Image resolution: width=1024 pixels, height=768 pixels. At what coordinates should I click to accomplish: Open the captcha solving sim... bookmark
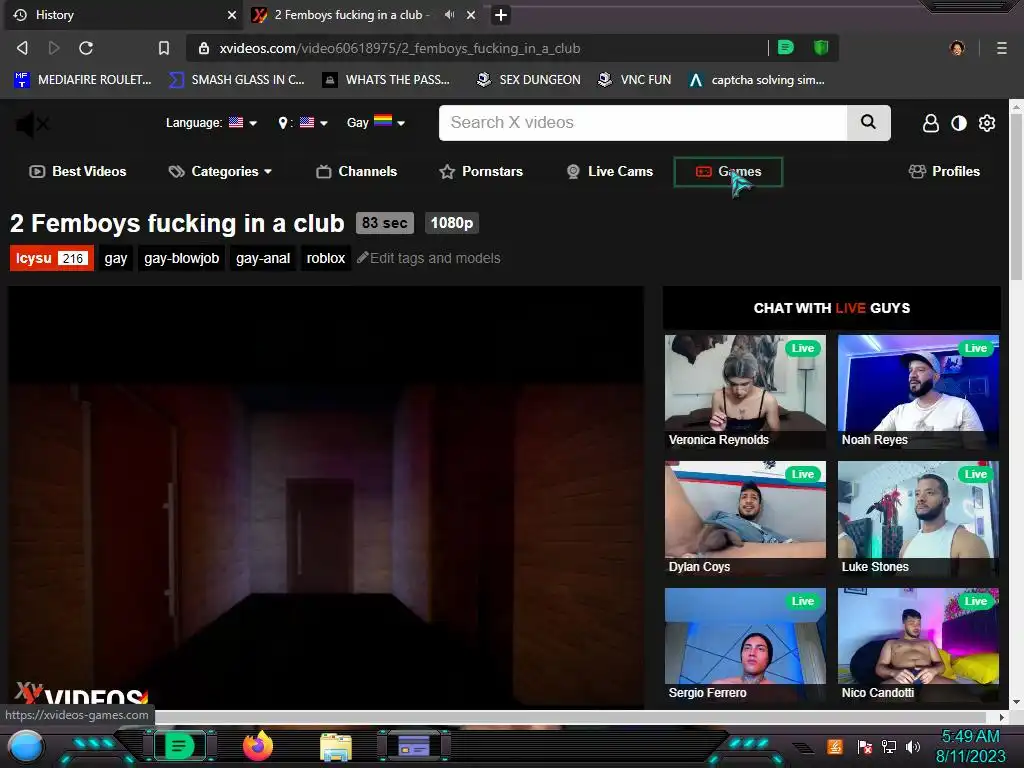pyautogui.click(x=757, y=80)
